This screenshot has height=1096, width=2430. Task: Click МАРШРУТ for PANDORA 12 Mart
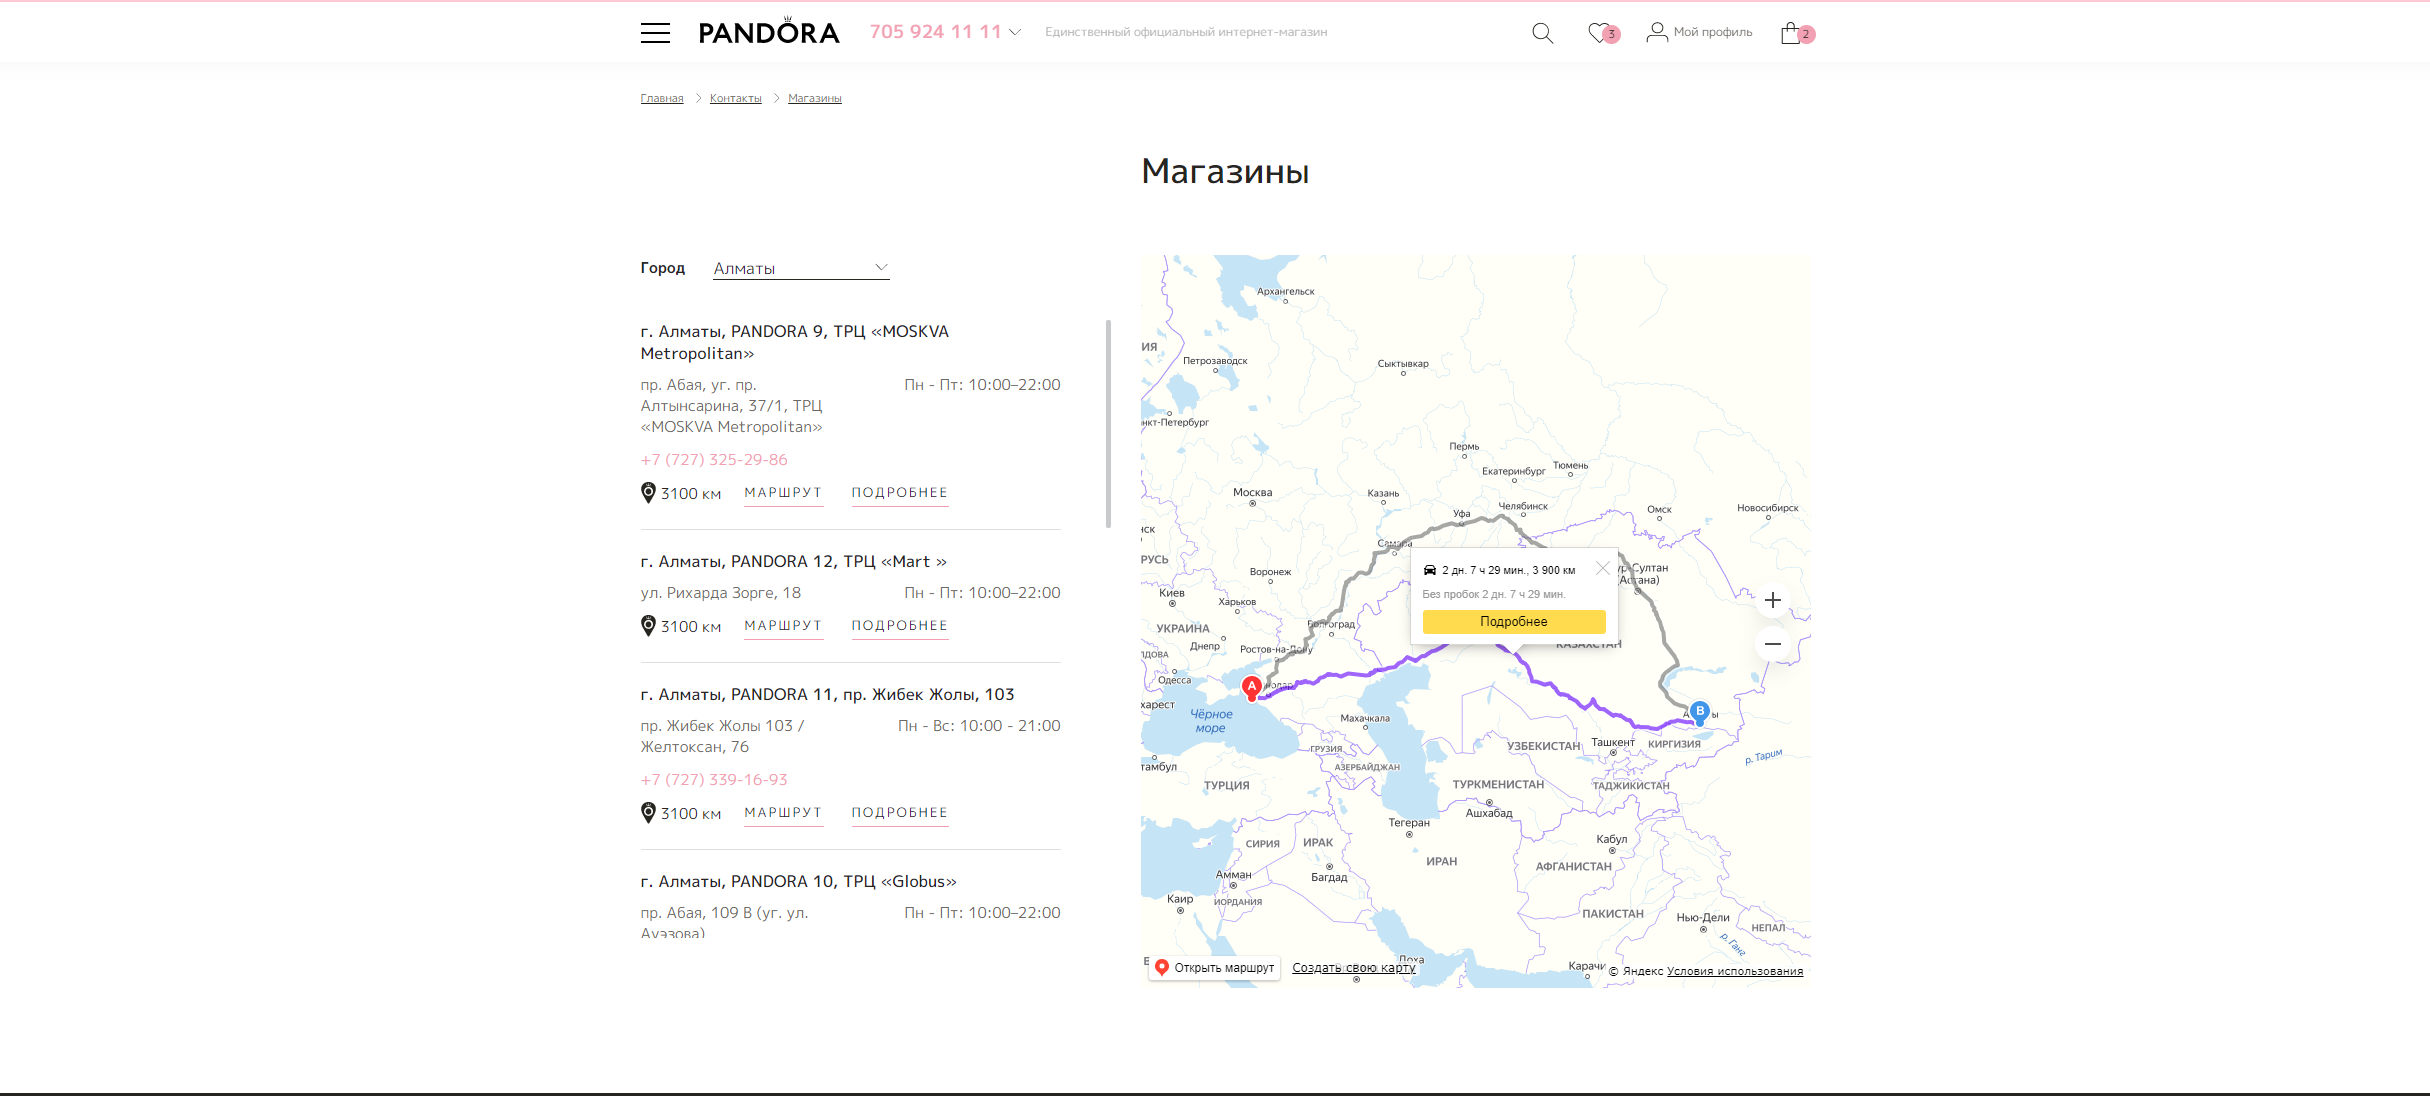point(783,626)
